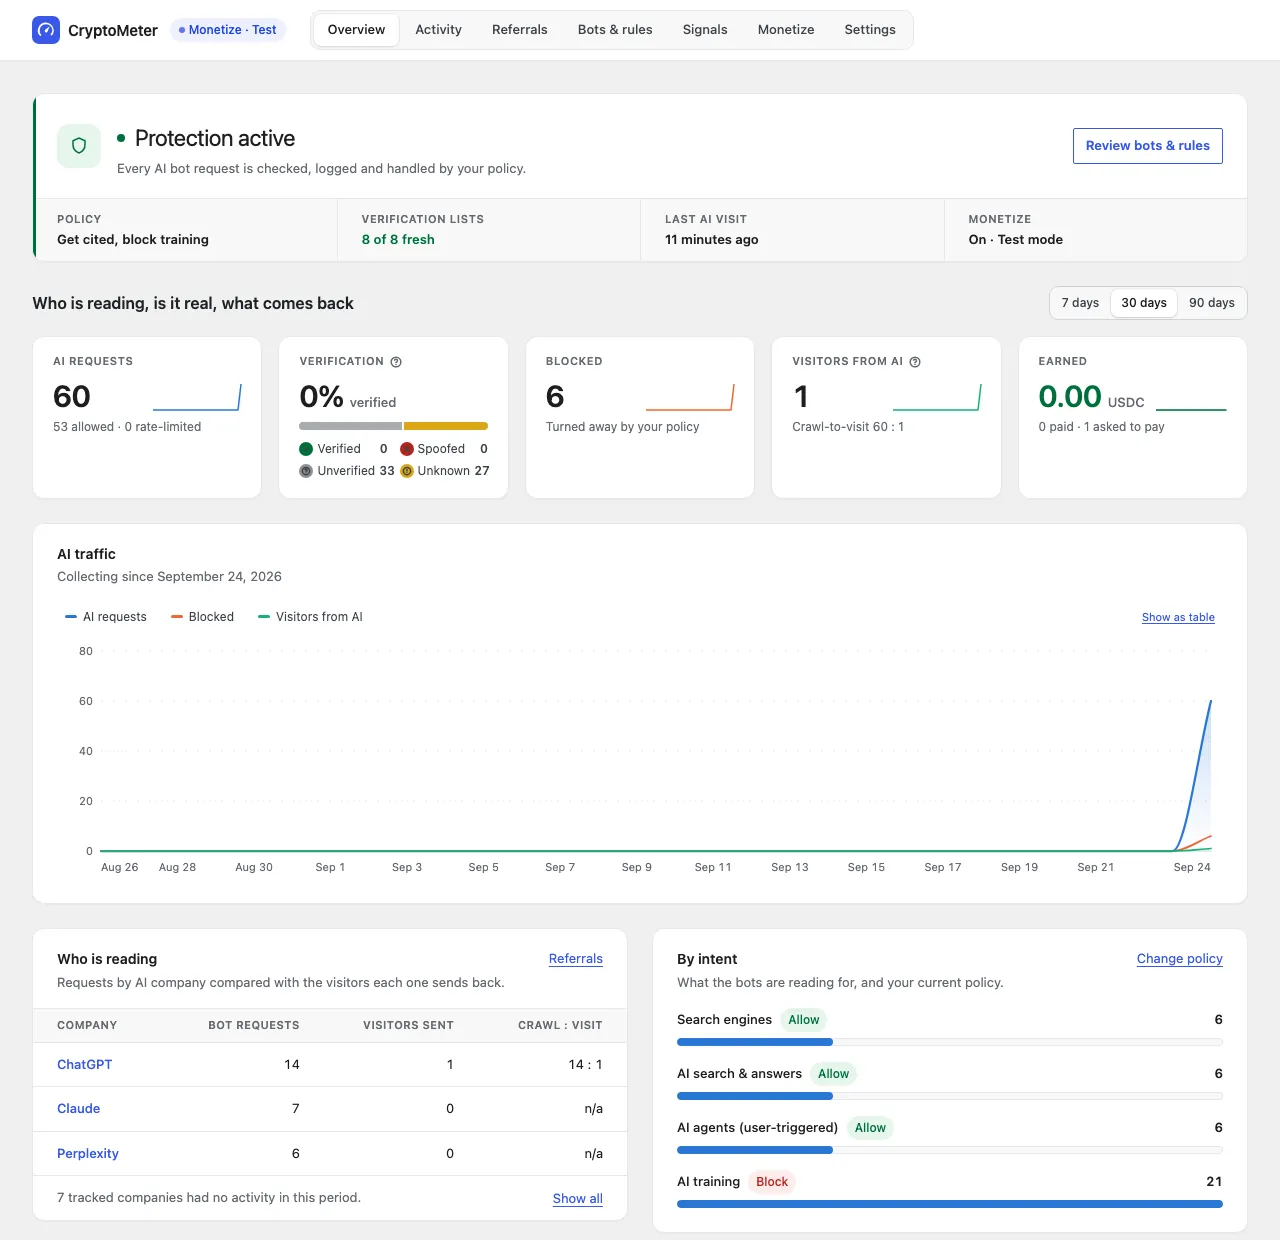The image size is (1280, 1240).
Task: Click the Change policy link
Action: pos(1180,959)
